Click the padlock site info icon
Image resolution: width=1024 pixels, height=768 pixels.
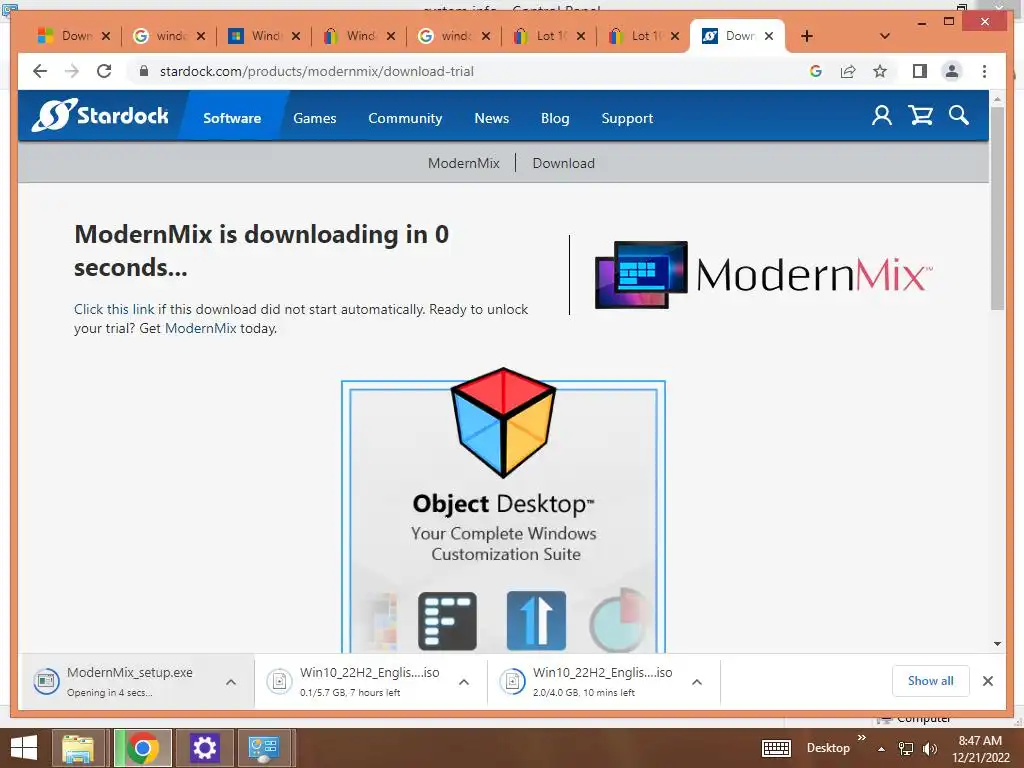tap(144, 71)
